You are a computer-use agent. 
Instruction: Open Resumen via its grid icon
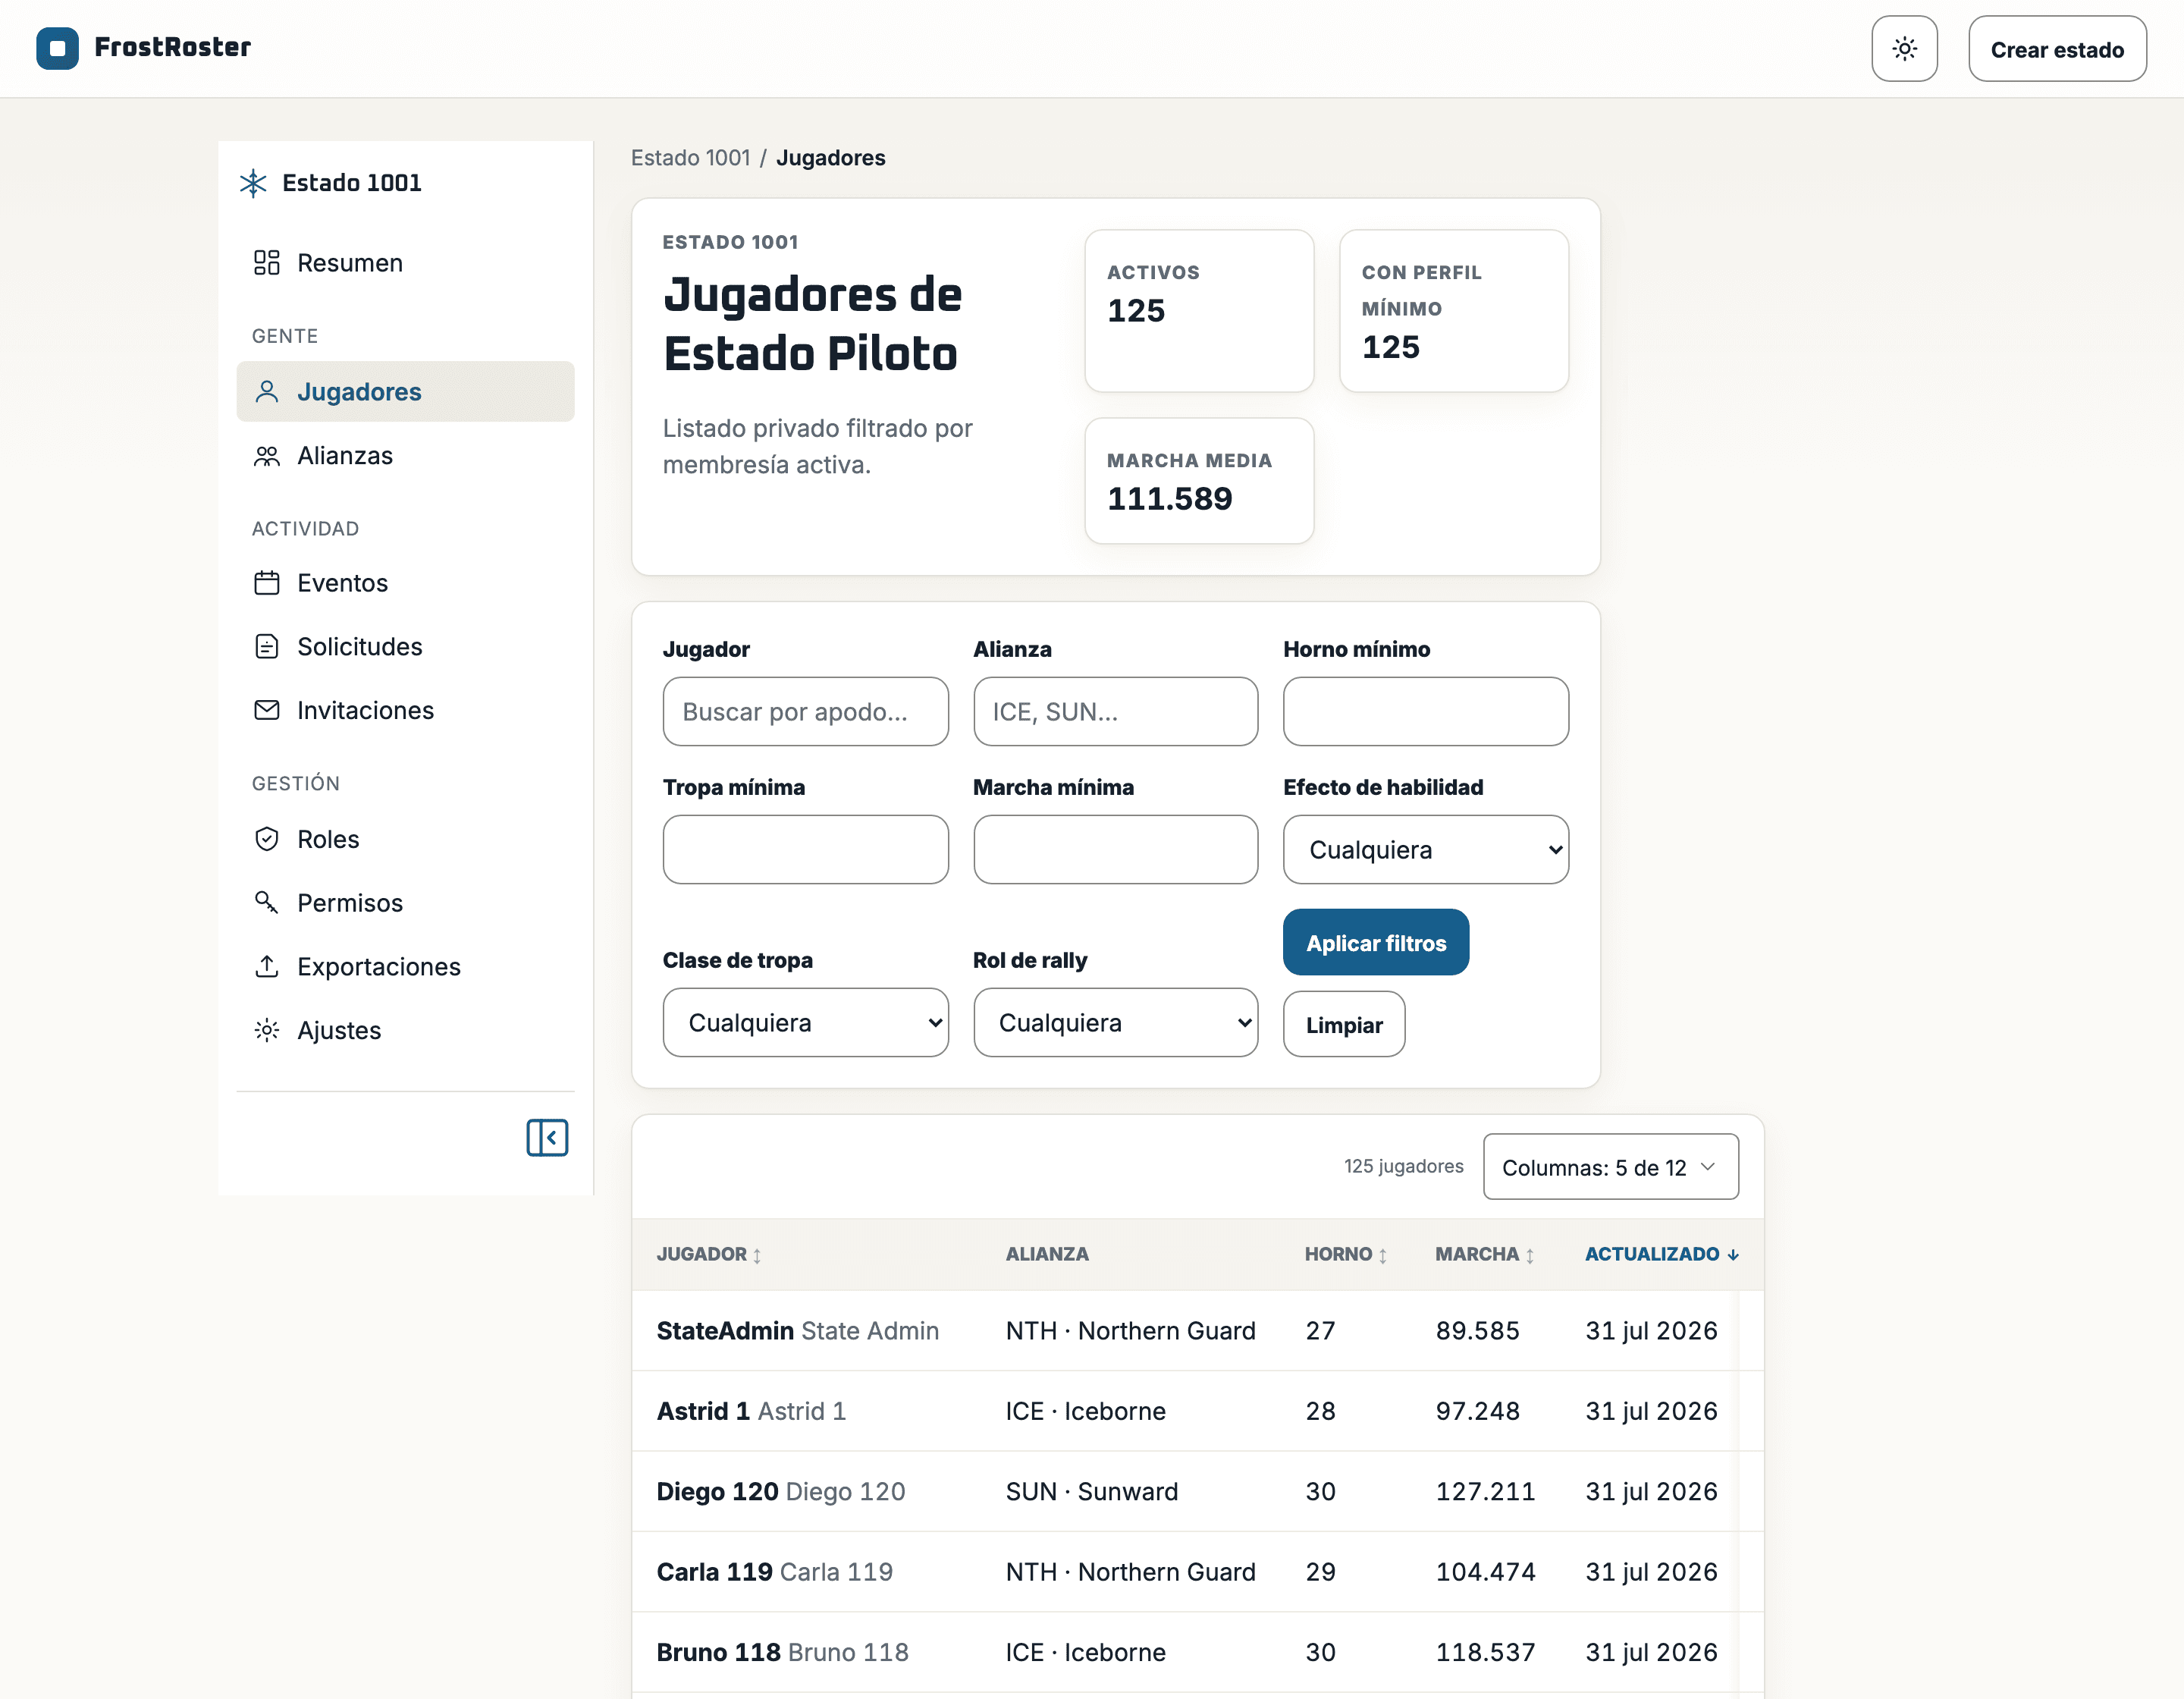[x=266, y=263]
